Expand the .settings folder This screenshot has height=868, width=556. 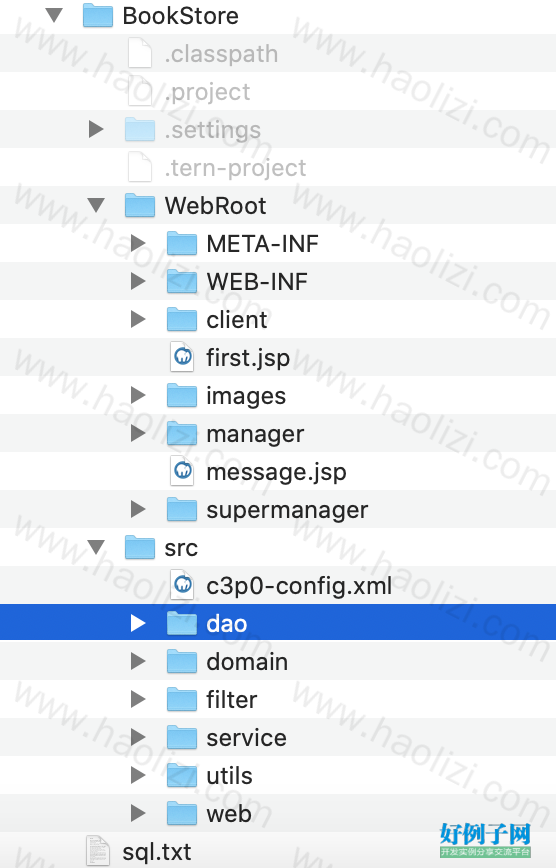tap(96, 130)
